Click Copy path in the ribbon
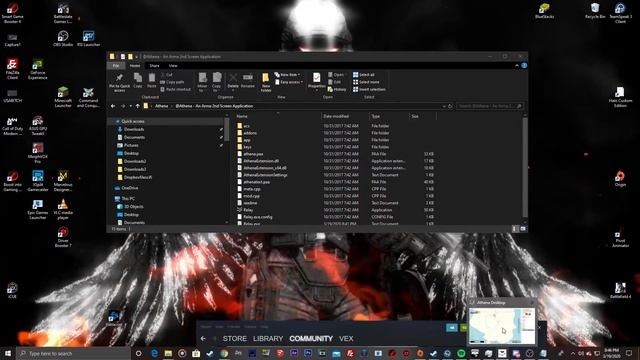 click(172, 82)
